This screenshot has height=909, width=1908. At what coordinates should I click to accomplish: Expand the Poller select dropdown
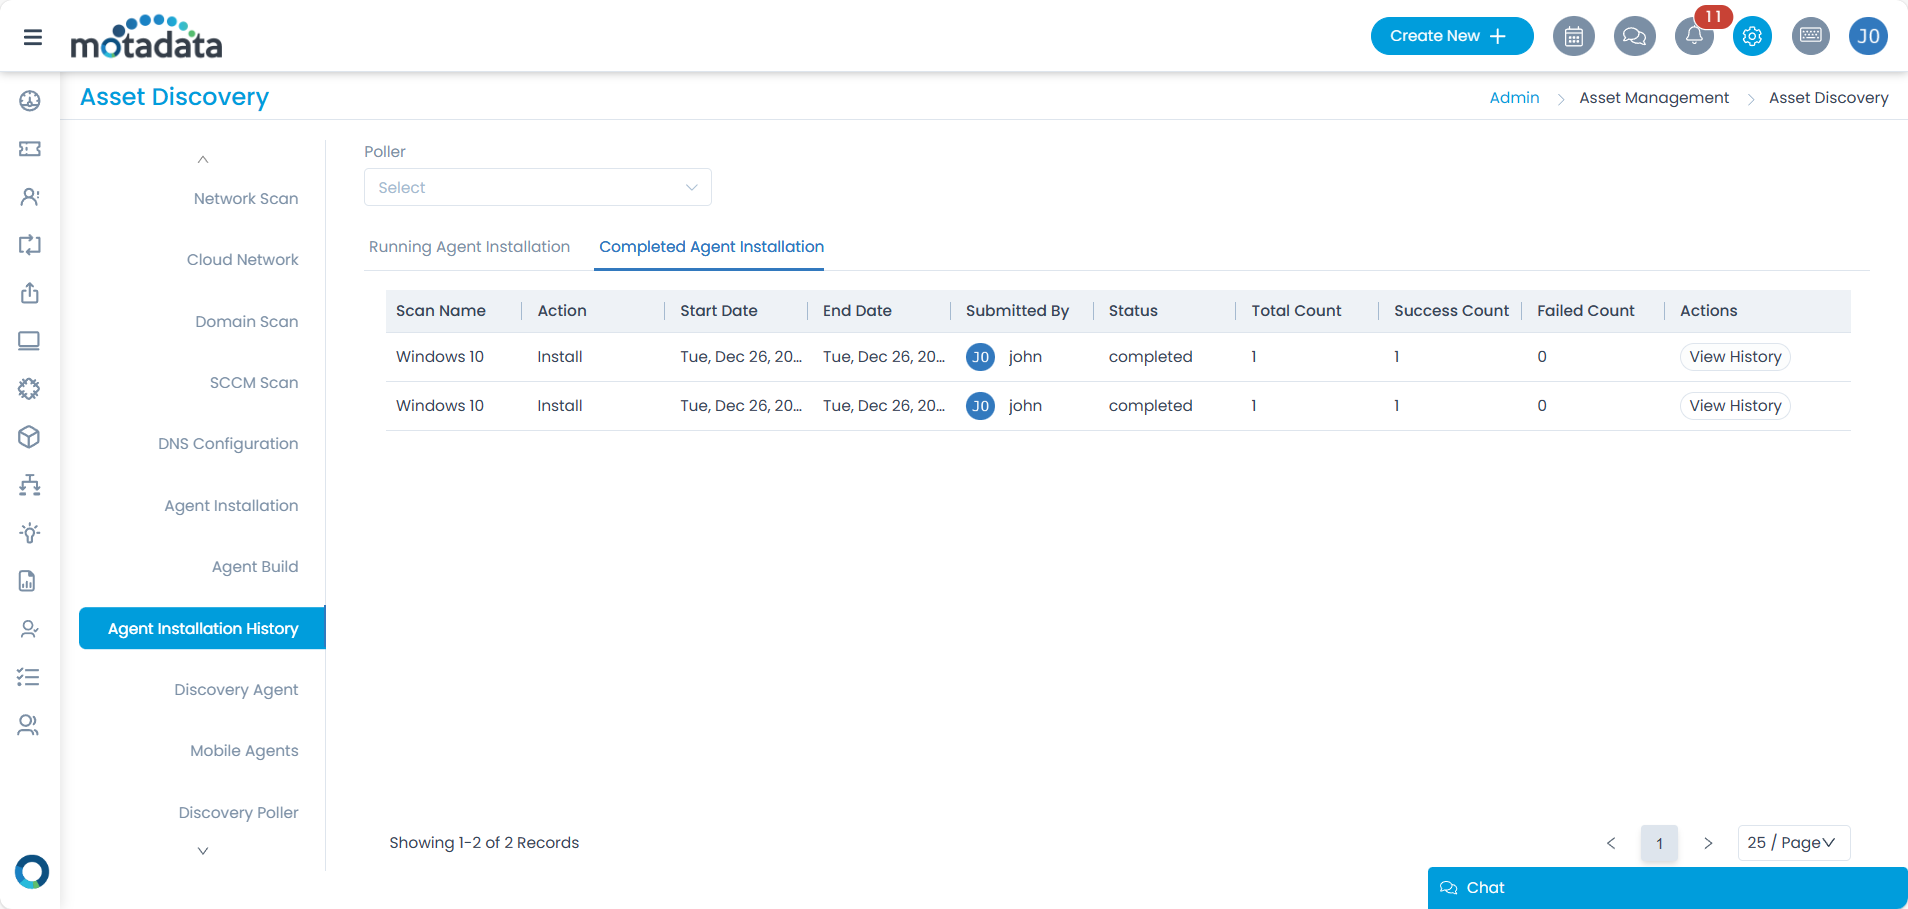(537, 187)
